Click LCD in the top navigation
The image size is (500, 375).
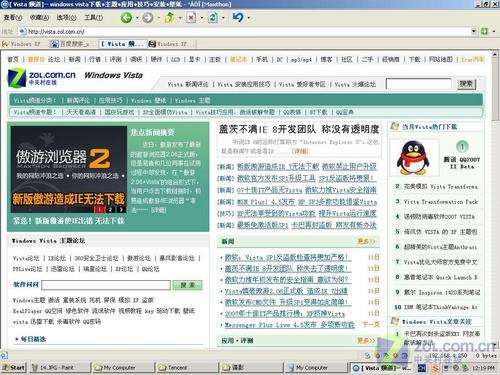coord(175,59)
